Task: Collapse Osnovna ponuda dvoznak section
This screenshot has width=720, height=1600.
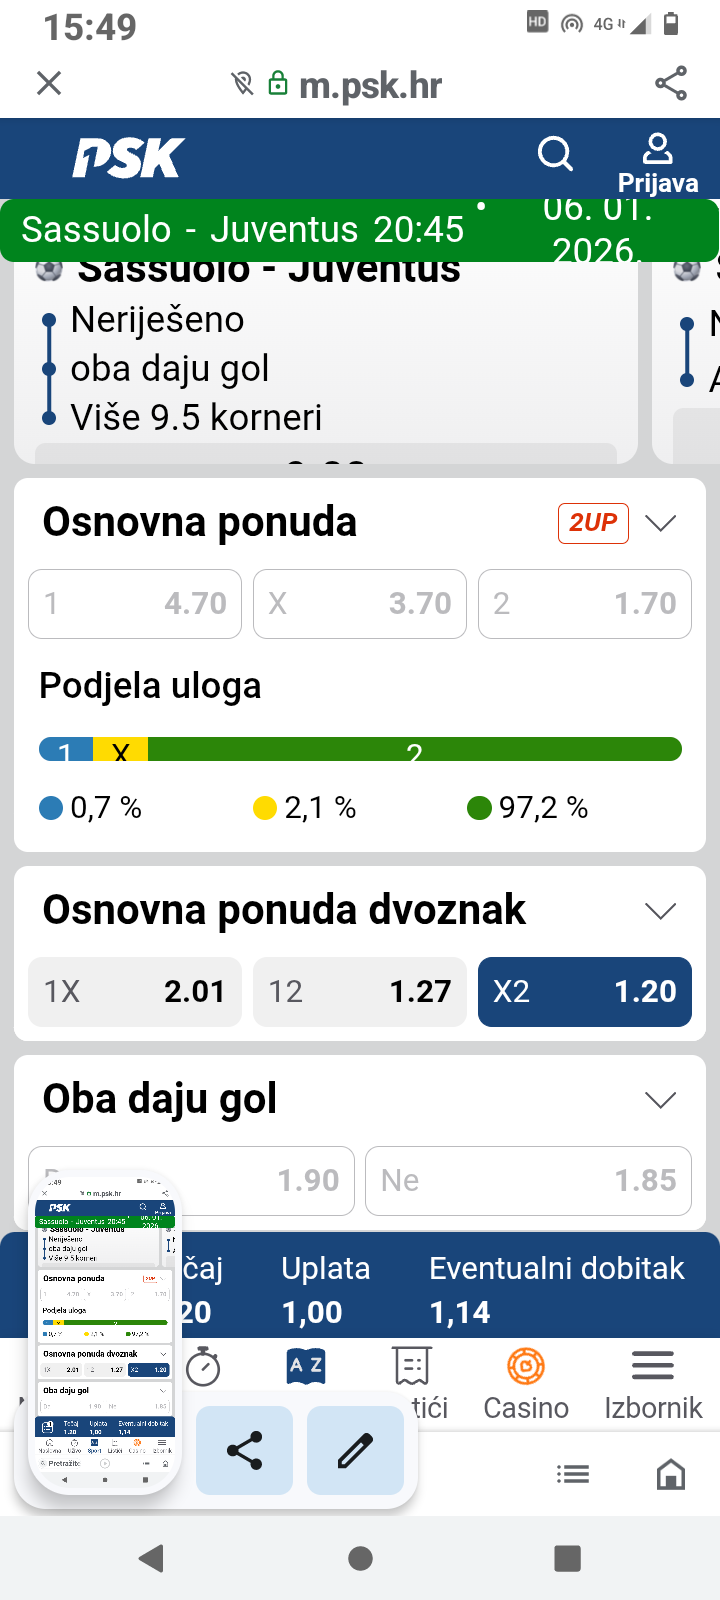Action: [661, 911]
